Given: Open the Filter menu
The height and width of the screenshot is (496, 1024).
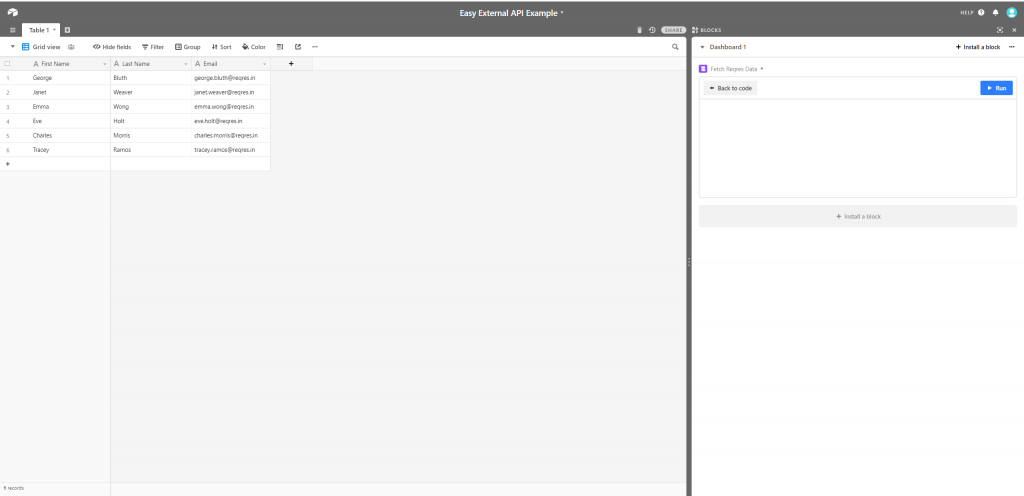Looking at the screenshot, I should point(153,47).
